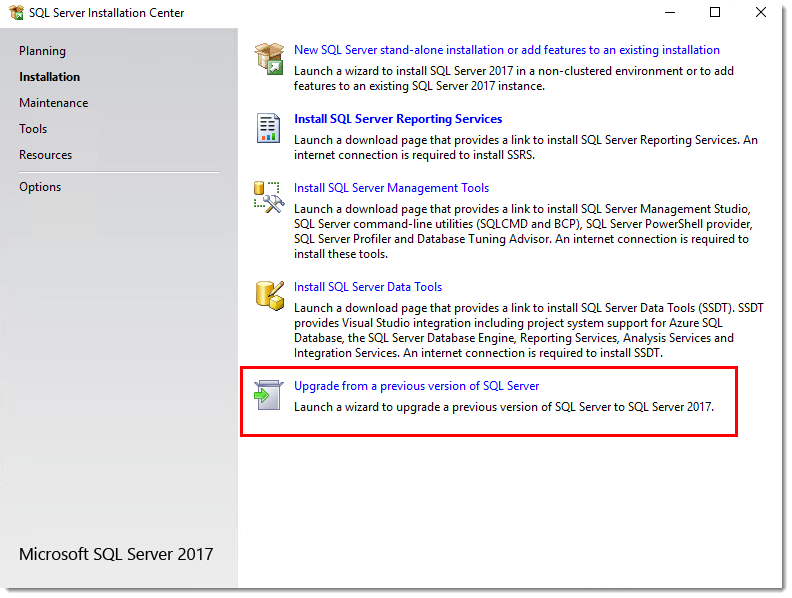Maximize the Installation Center window

click(715, 12)
